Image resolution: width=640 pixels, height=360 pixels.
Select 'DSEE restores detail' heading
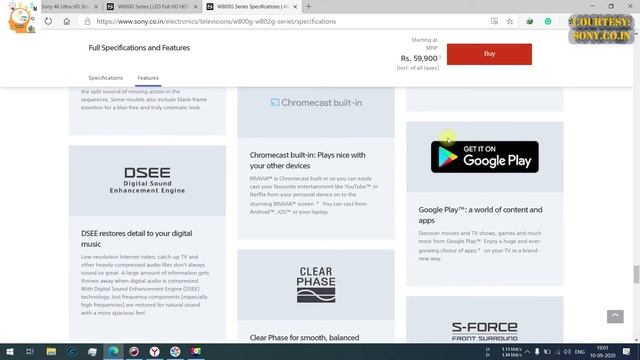point(136,238)
